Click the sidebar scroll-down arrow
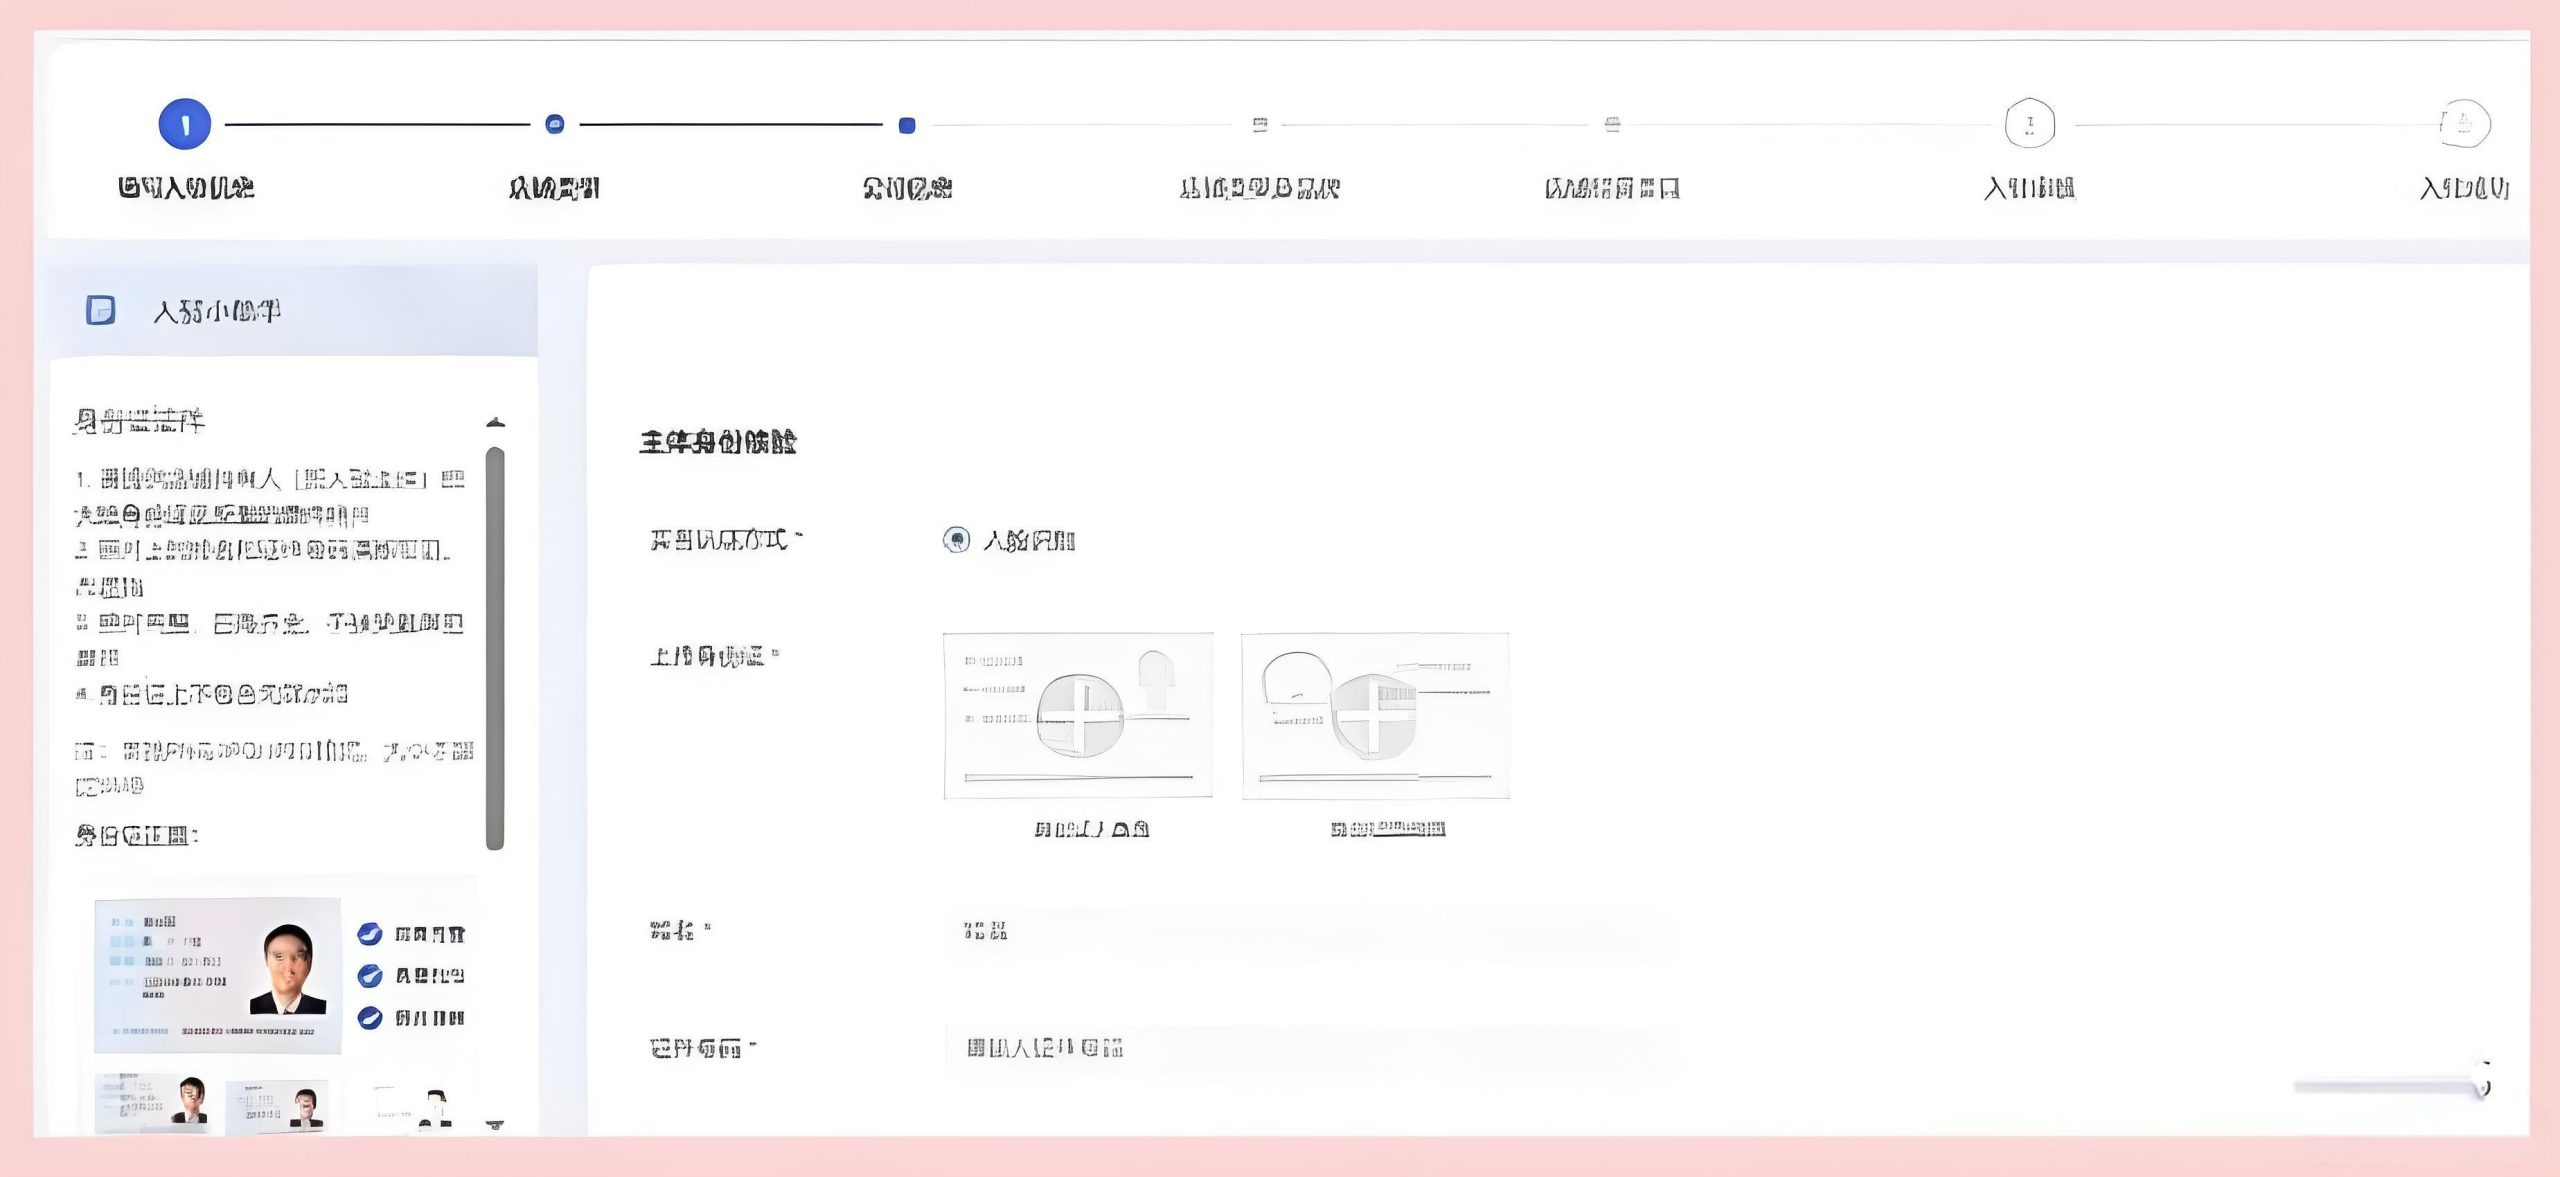The height and width of the screenshot is (1177, 2560). coord(495,1126)
